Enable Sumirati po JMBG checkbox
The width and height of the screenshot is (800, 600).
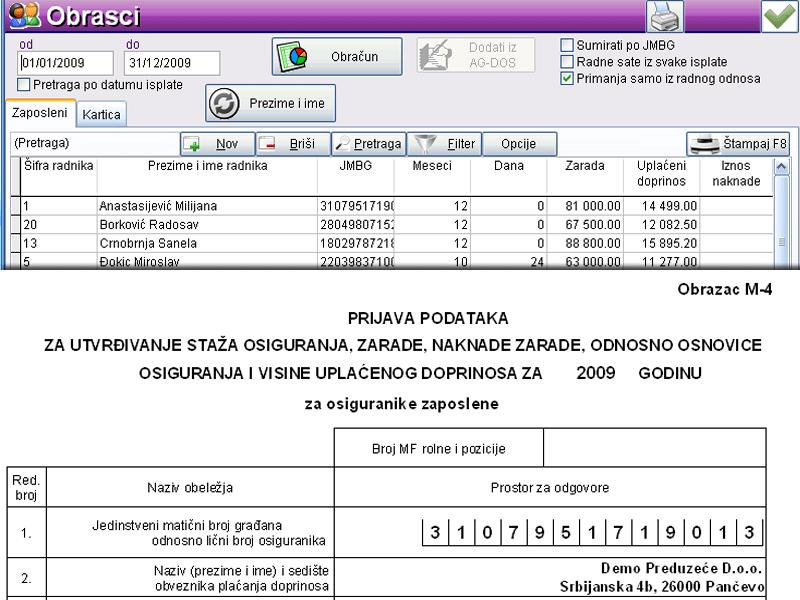(567, 45)
